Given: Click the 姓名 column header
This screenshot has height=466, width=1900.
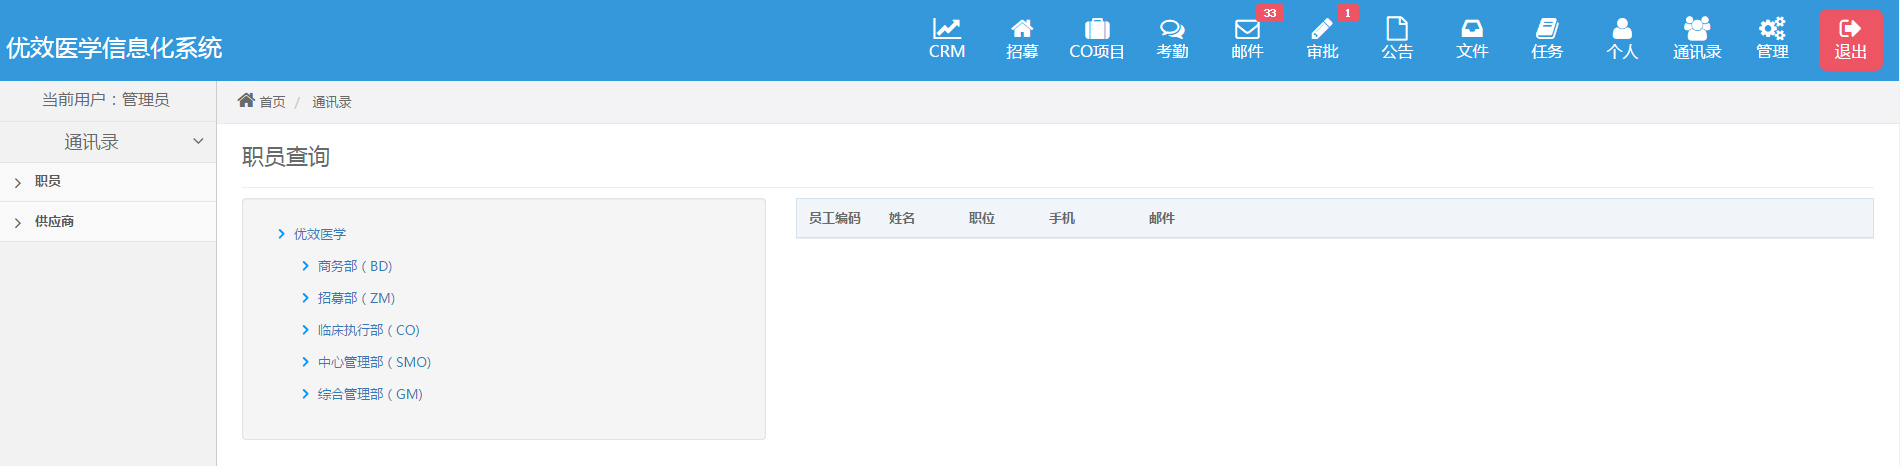Looking at the screenshot, I should pos(902,218).
